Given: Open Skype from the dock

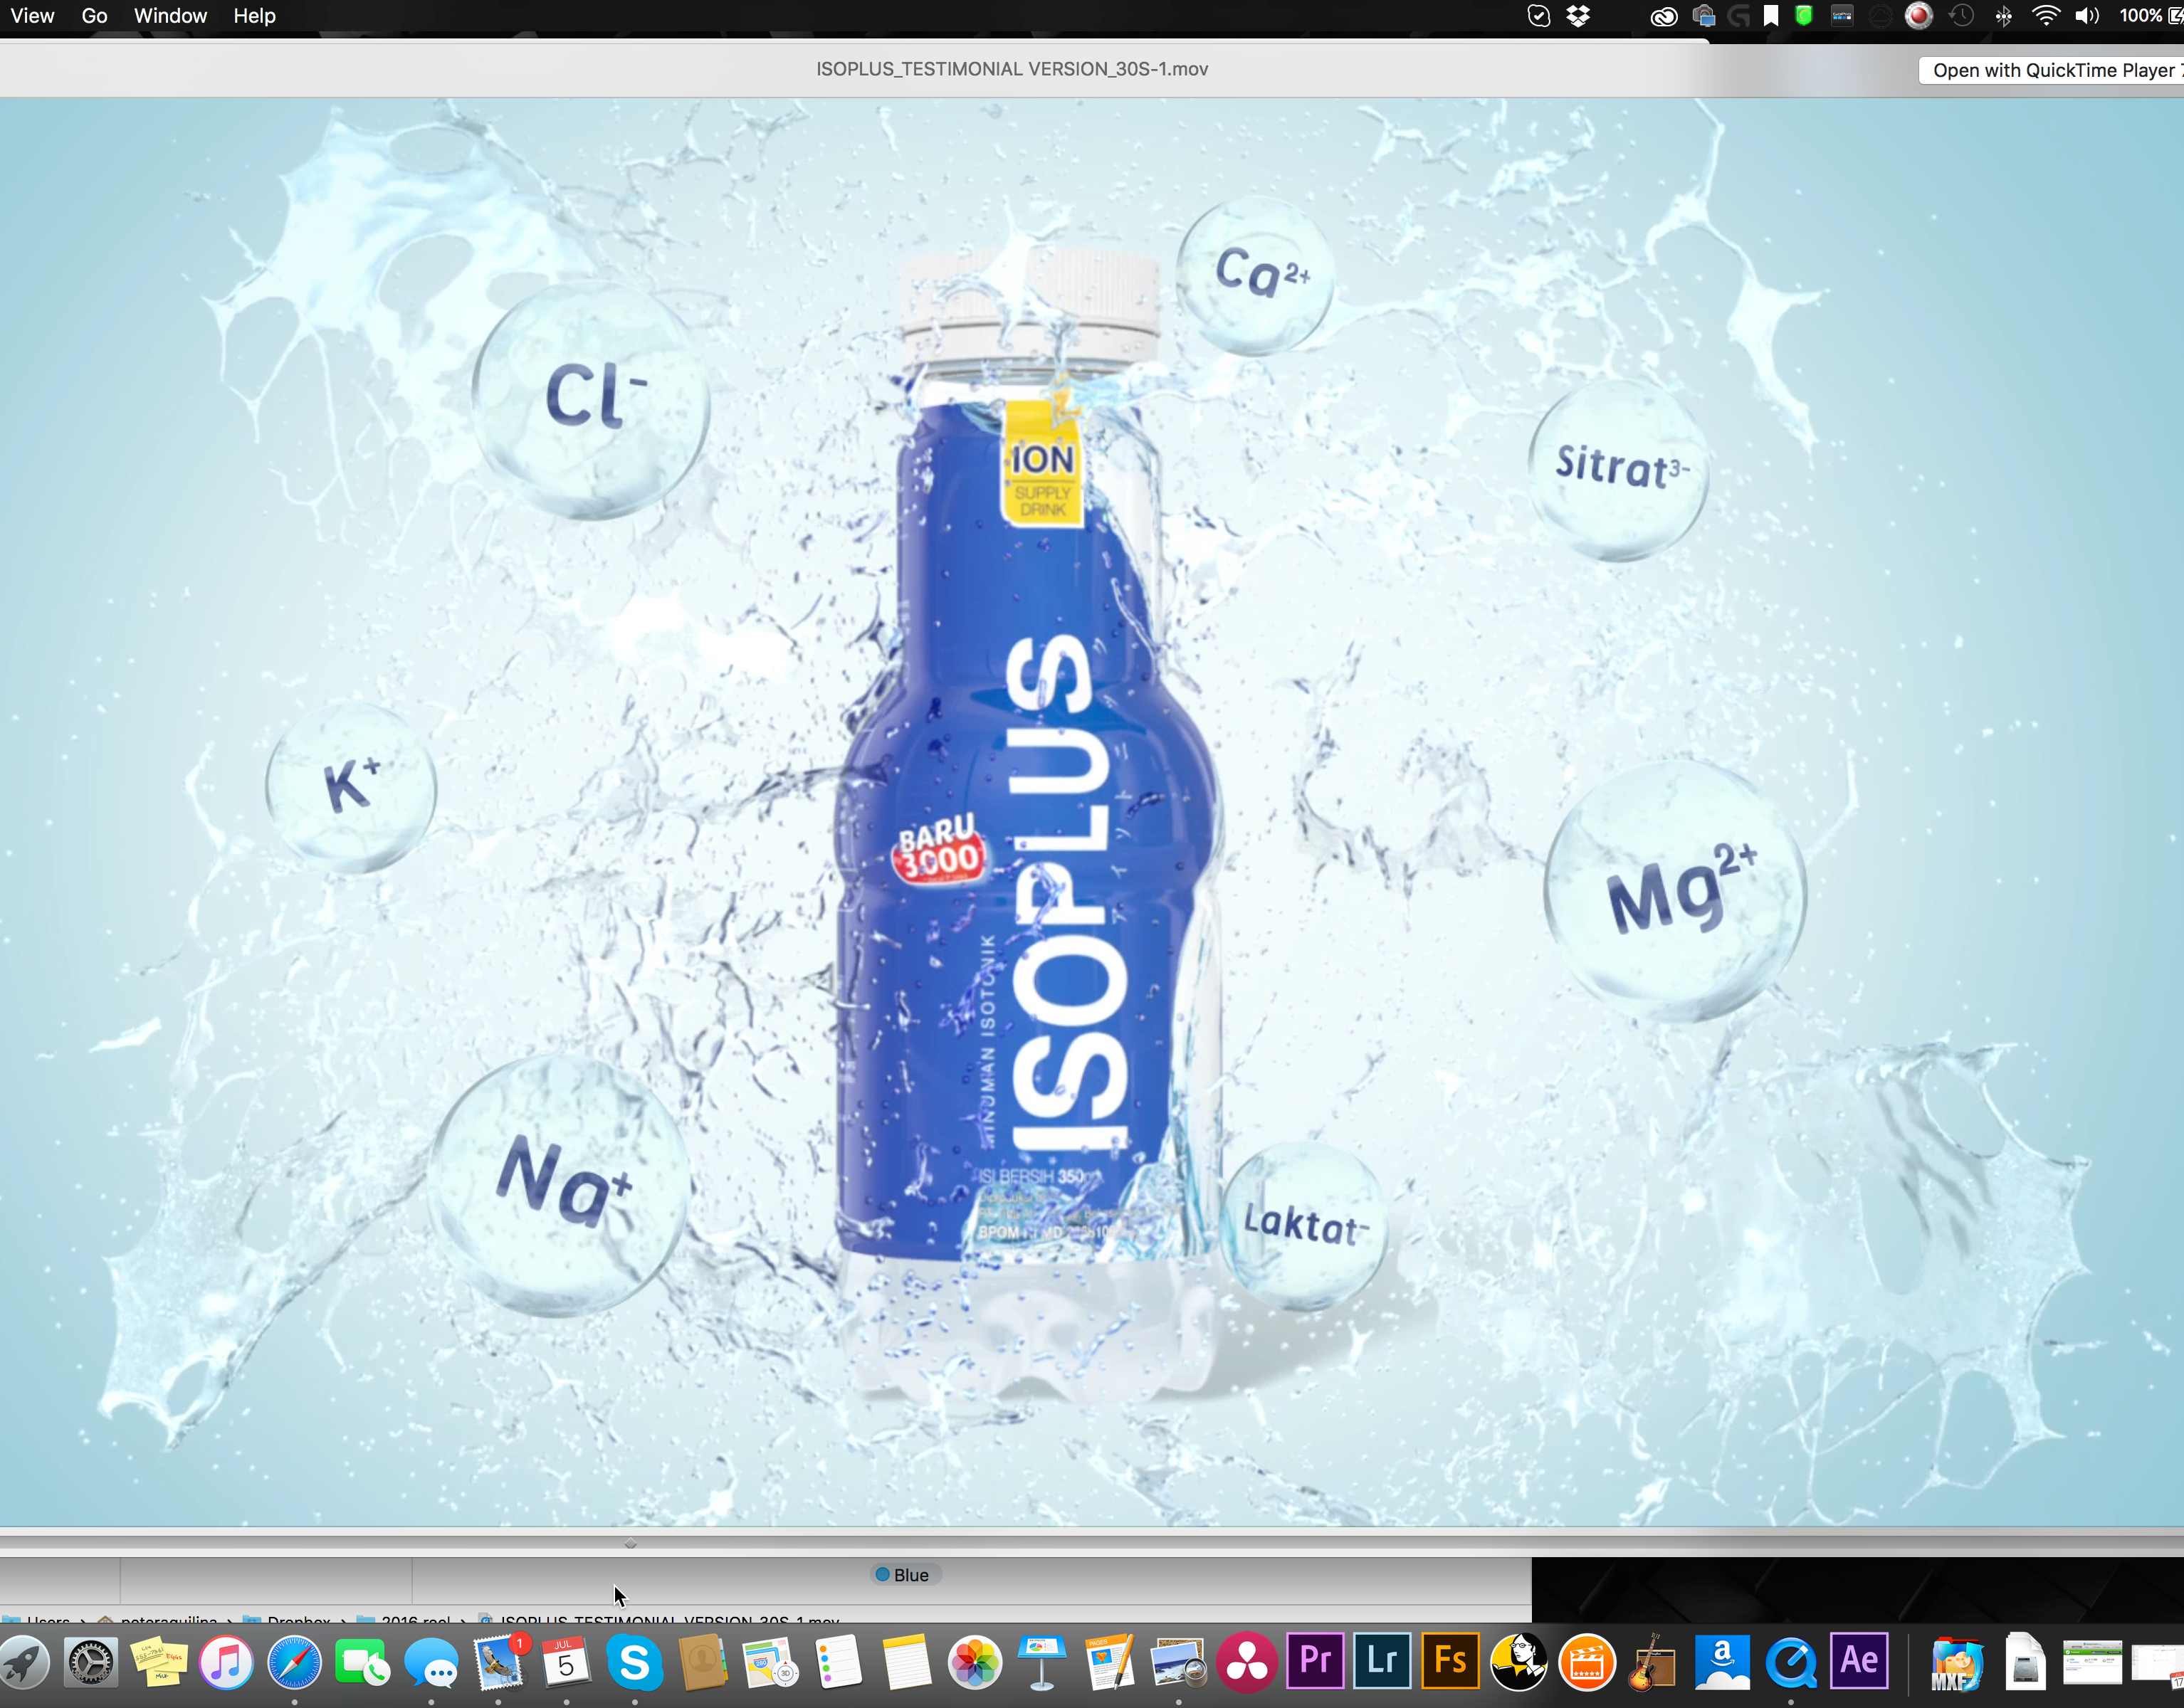Looking at the screenshot, I should 634,1664.
